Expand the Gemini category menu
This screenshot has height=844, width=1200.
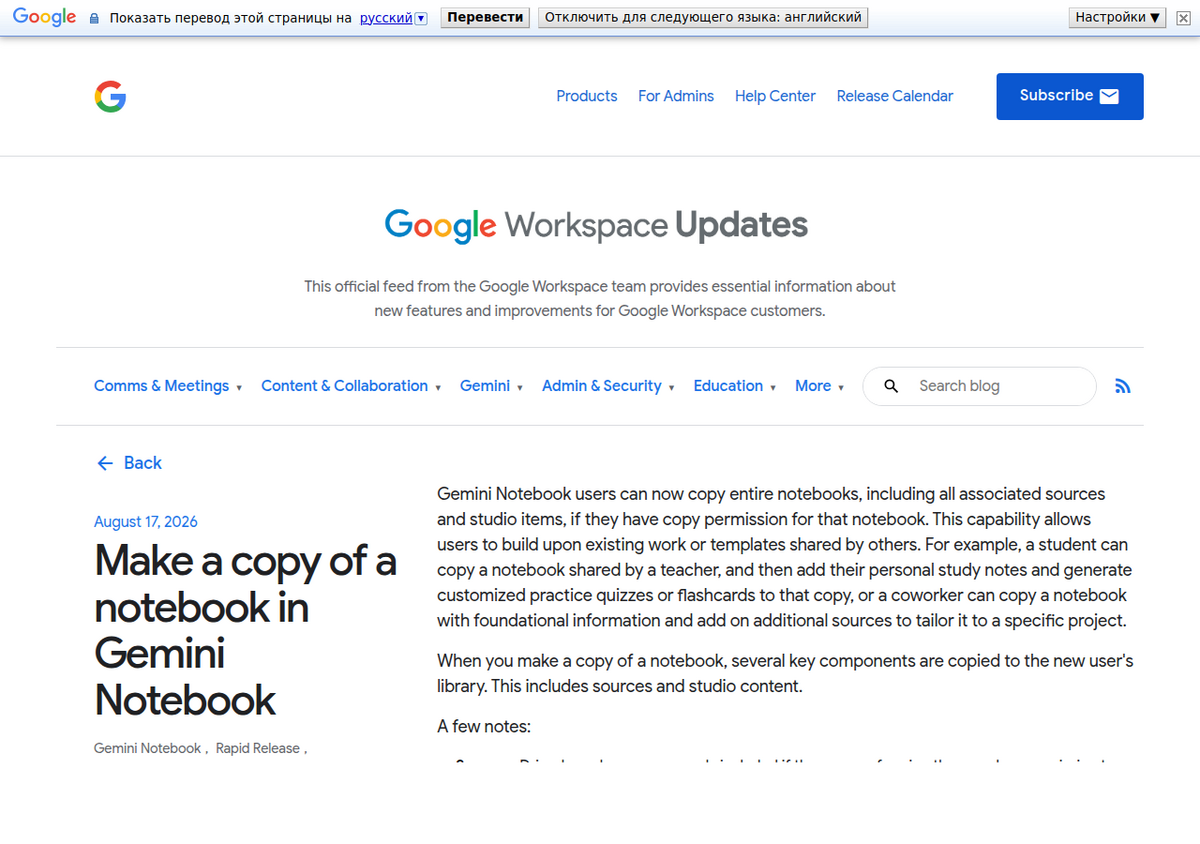pos(491,386)
